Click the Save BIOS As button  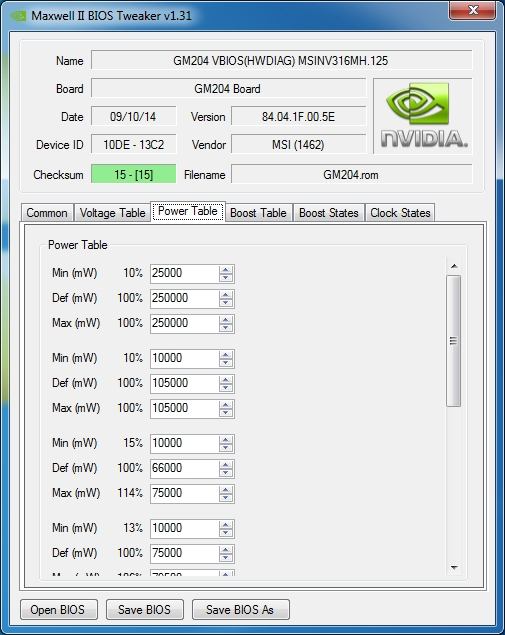point(241,609)
